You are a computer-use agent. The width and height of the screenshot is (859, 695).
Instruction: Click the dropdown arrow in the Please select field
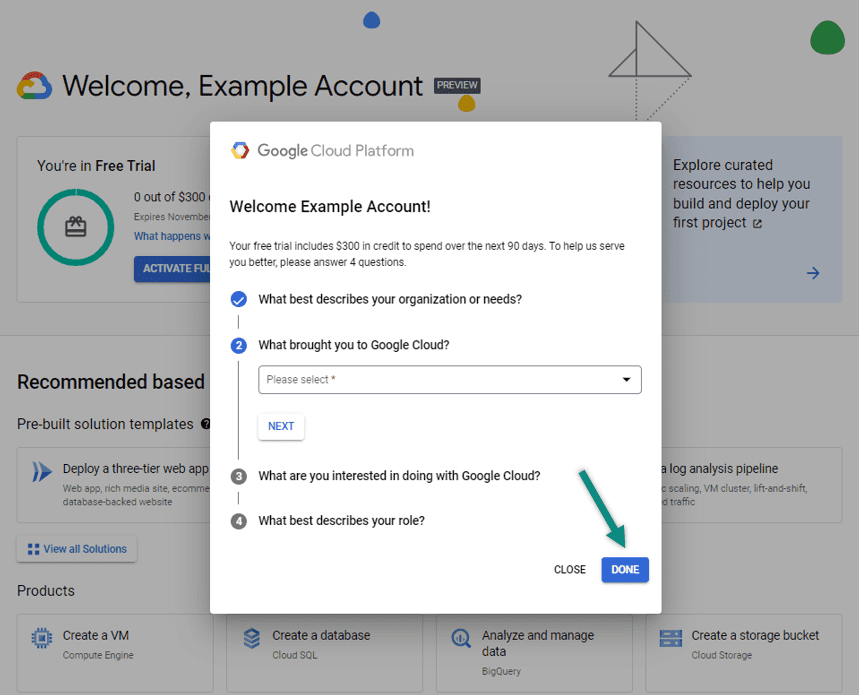626,380
